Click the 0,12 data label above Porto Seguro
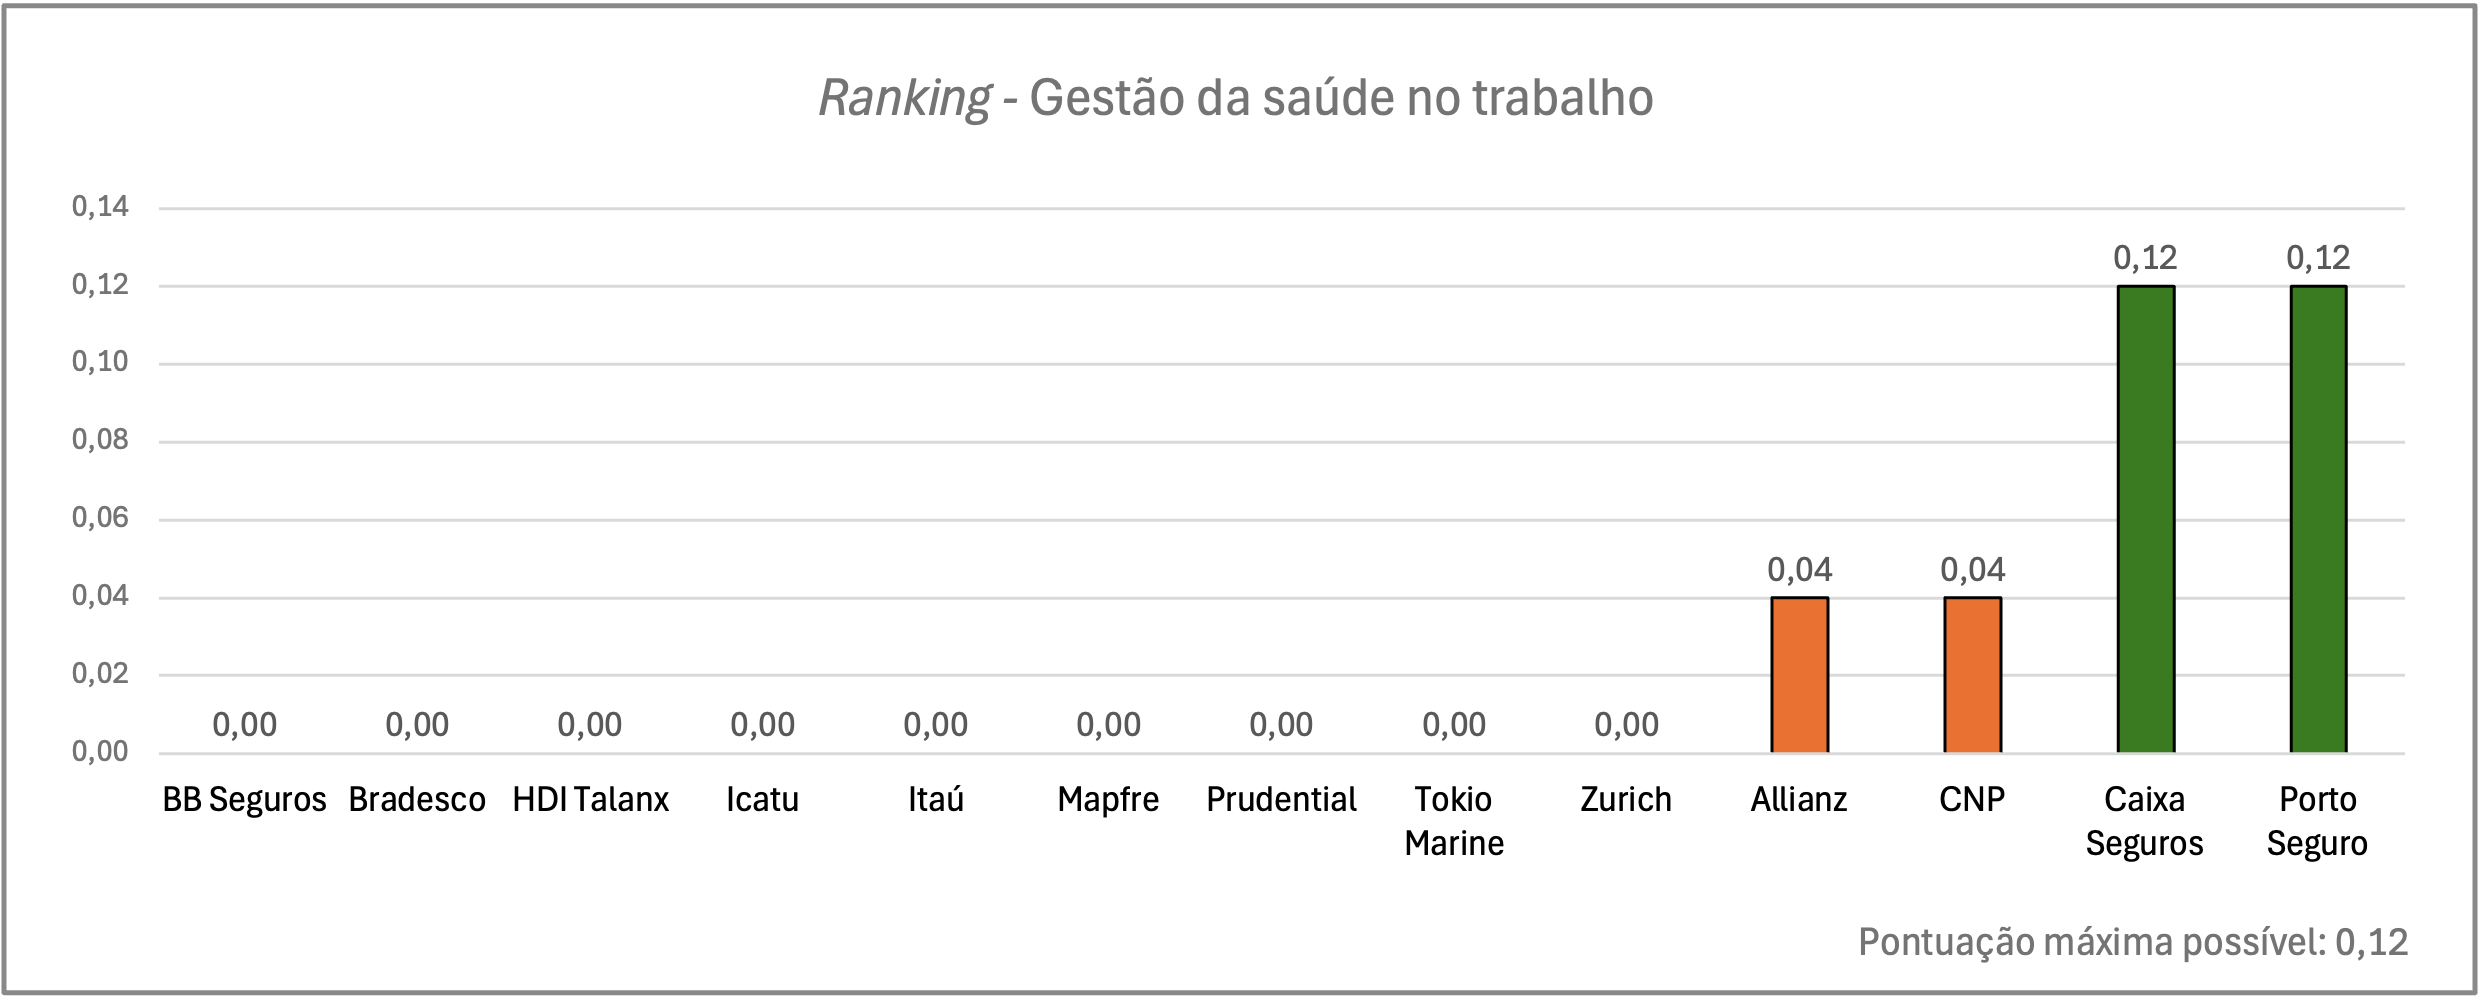 click(x=2318, y=258)
